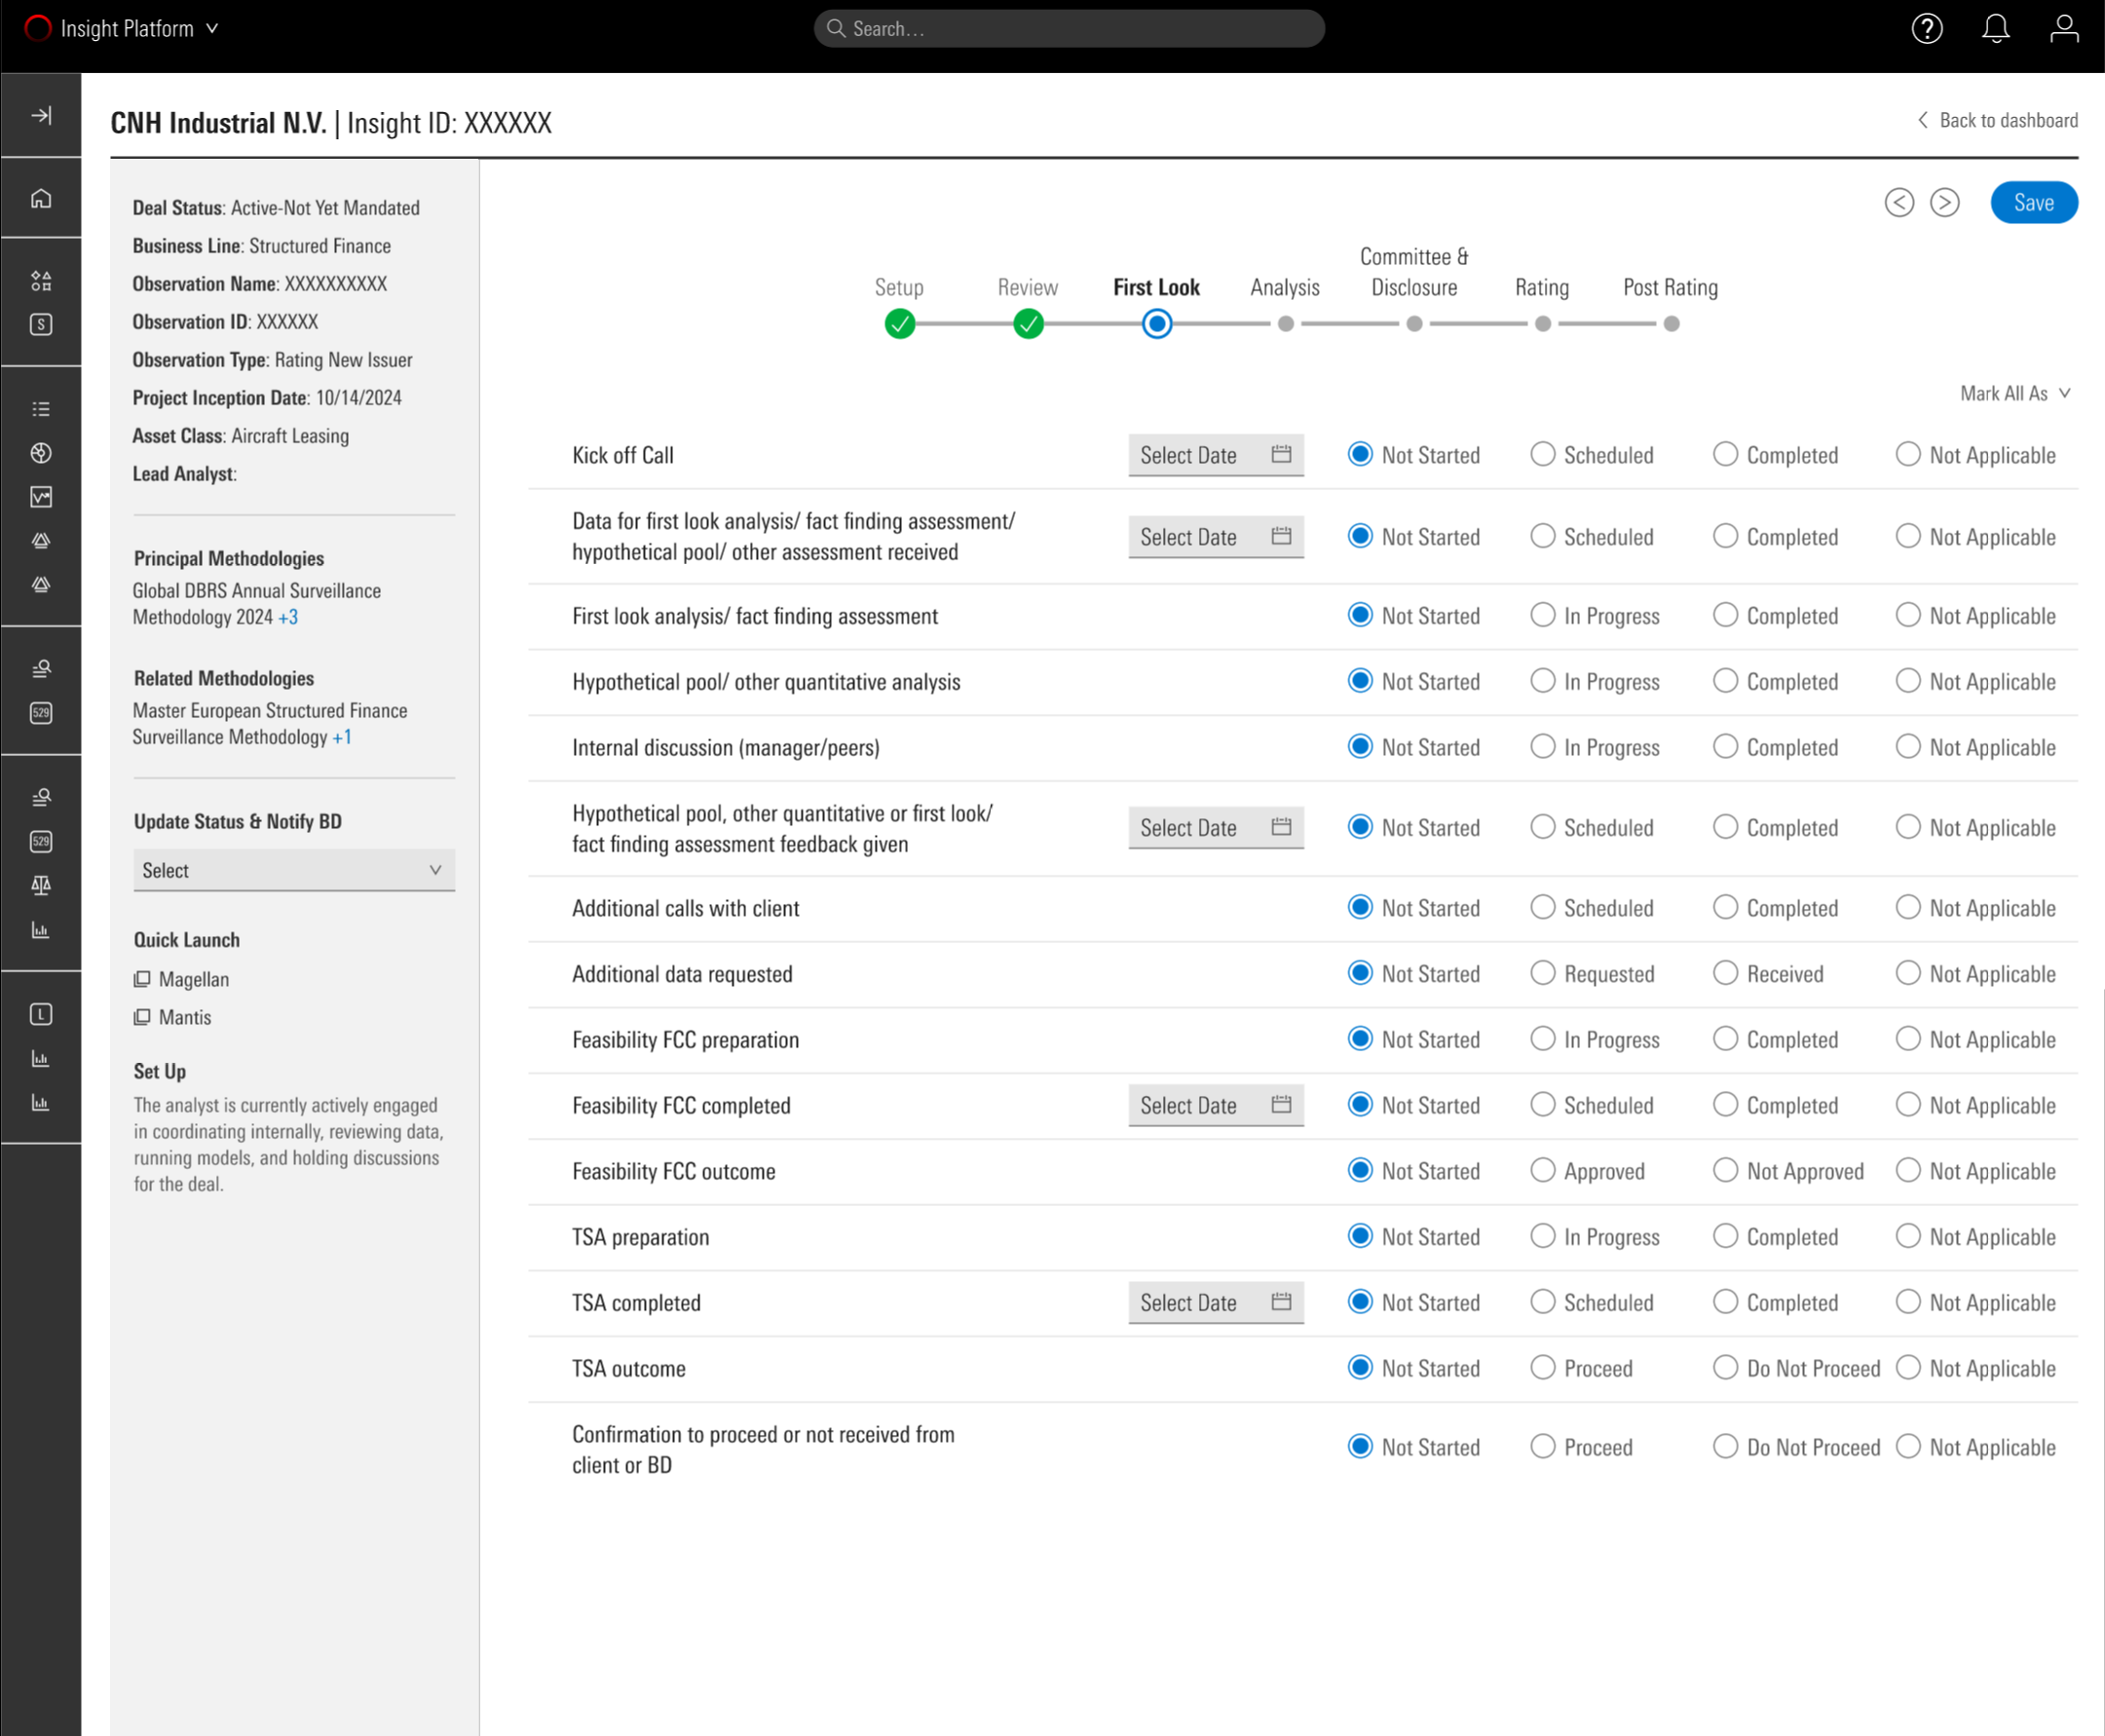Open the balance scales icon in sidebar
The image size is (2105, 1736).
coord(41,885)
